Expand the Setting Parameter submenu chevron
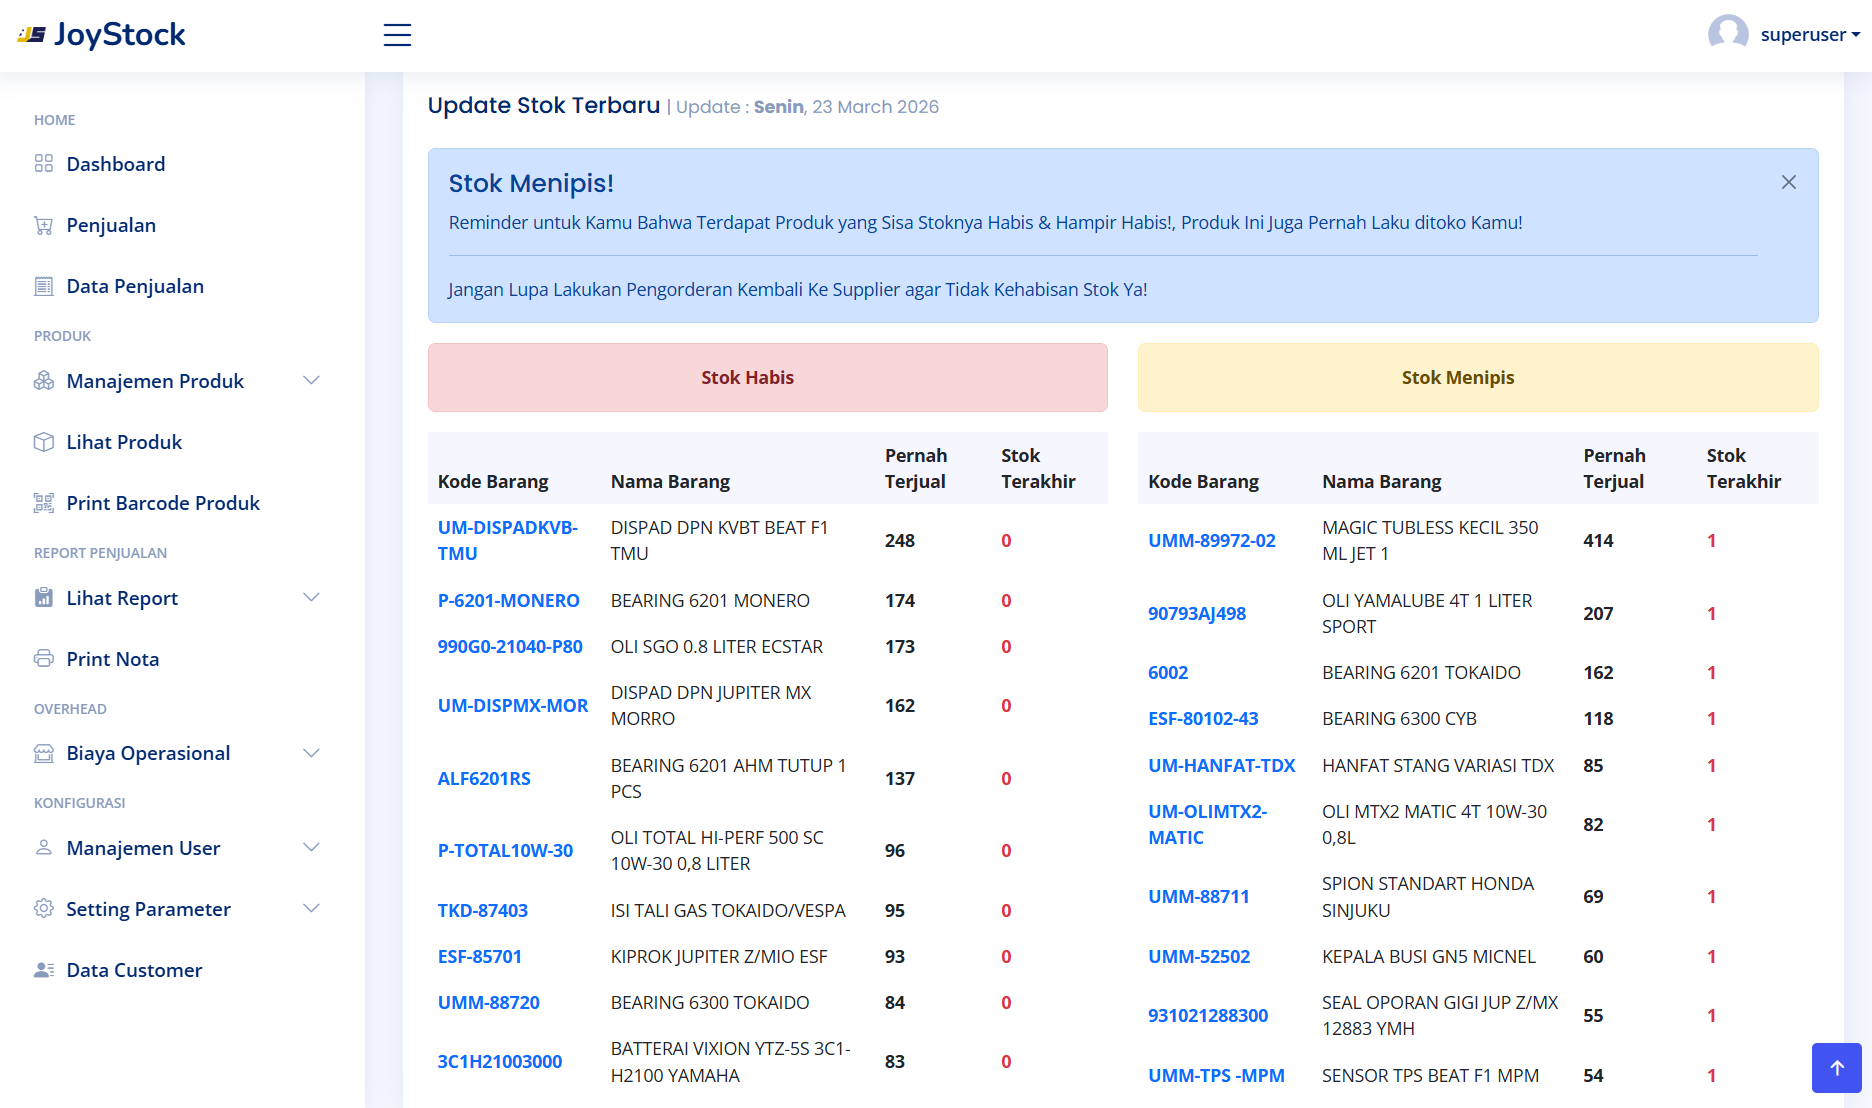Viewport: 1872px width, 1108px height. [x=311, y=909]
